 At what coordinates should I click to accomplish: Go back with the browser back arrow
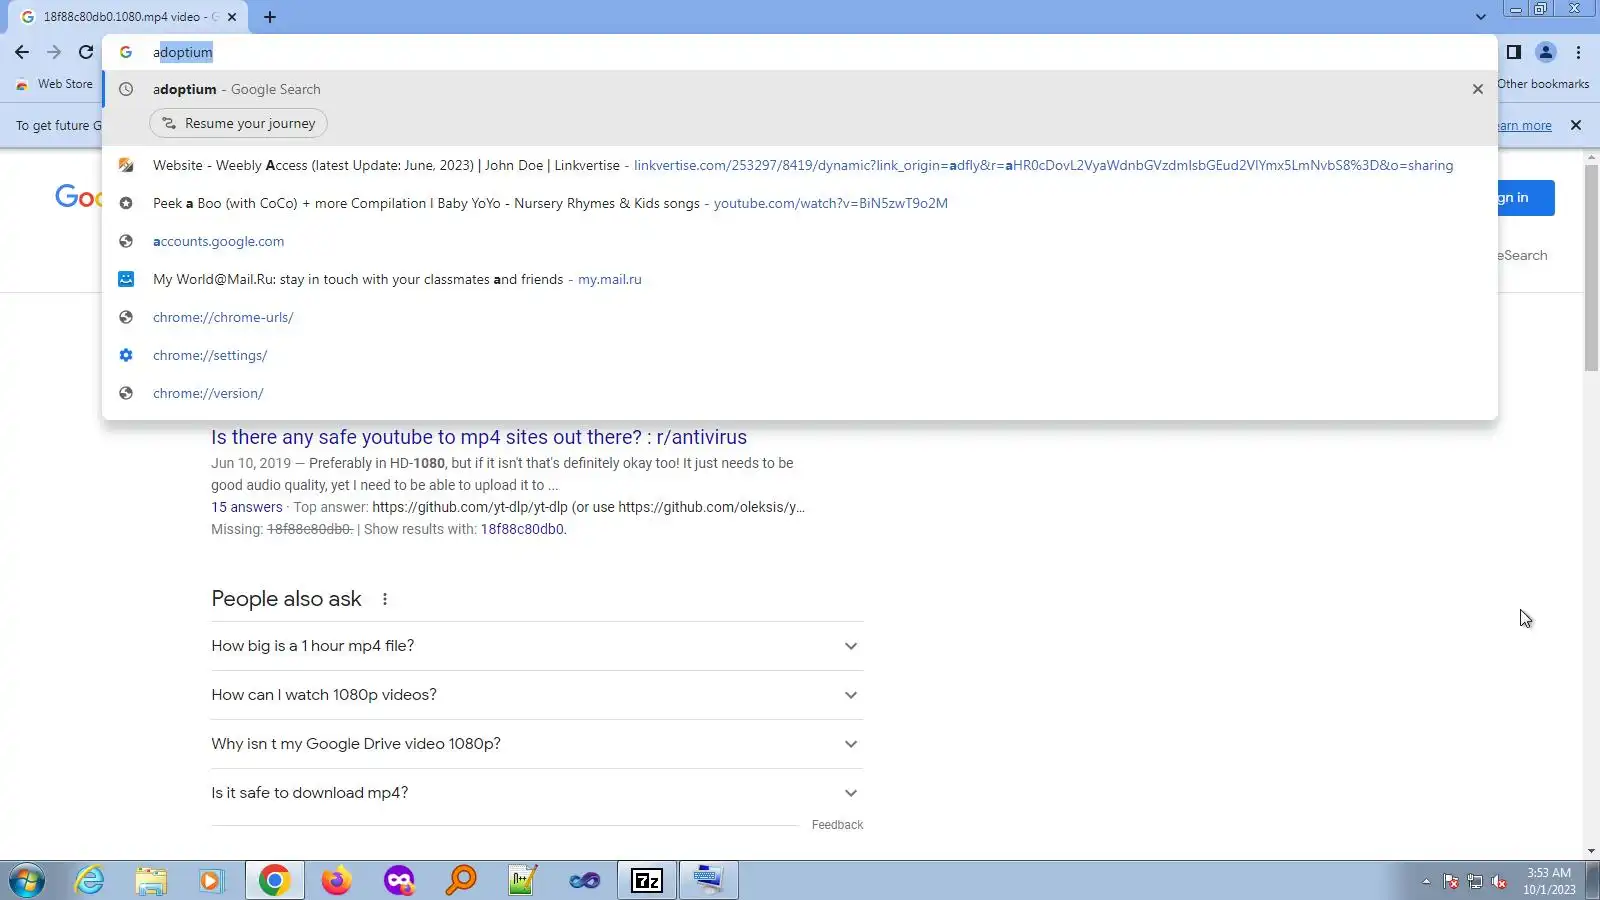click(22, 52)
